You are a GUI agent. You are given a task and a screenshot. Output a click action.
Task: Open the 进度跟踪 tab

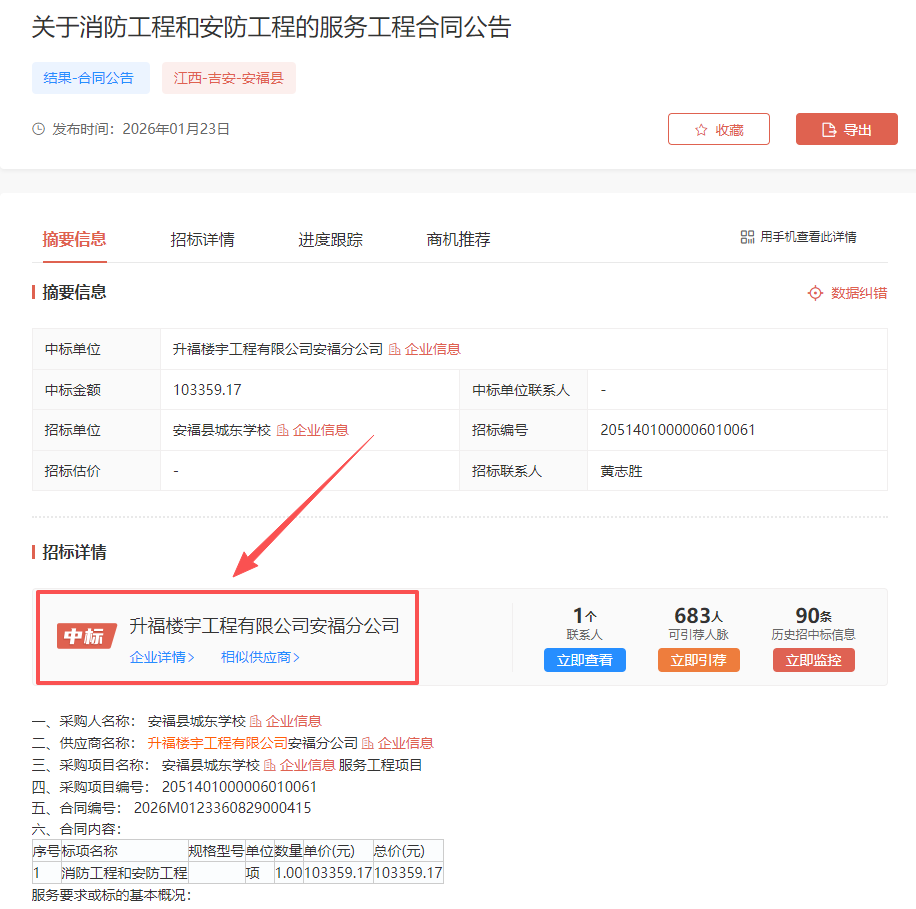point(330,240)
